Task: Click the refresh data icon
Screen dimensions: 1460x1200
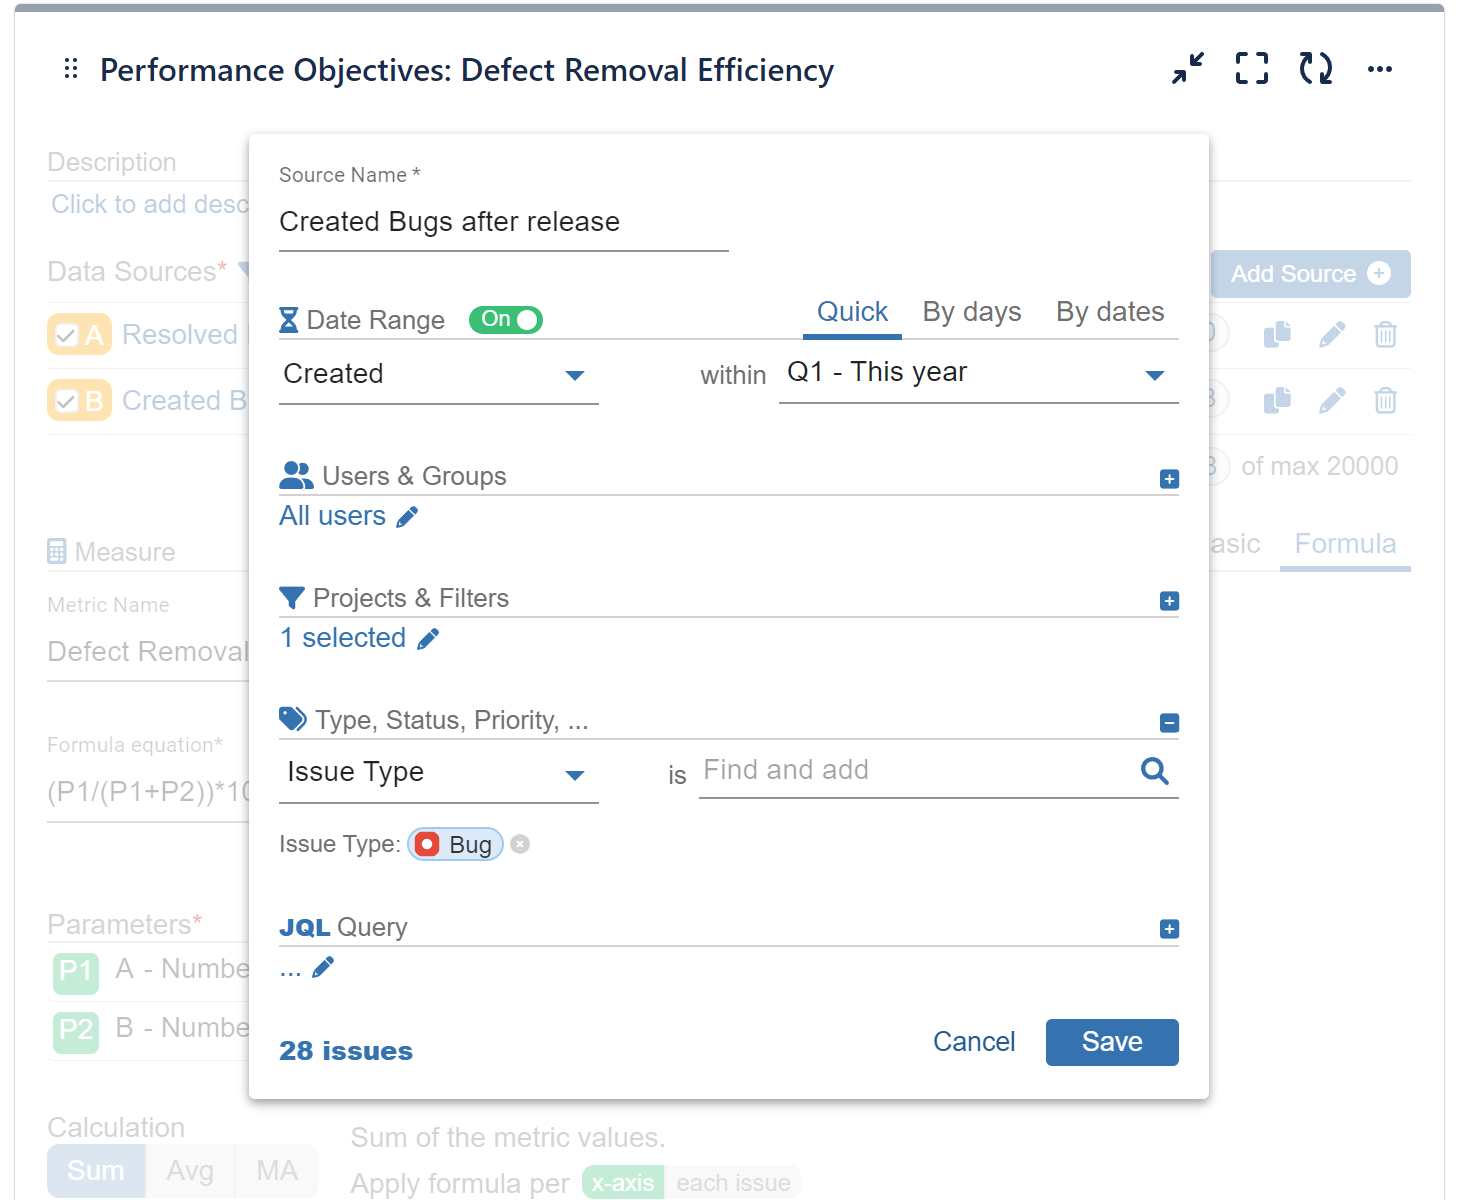Action: 1315,68
